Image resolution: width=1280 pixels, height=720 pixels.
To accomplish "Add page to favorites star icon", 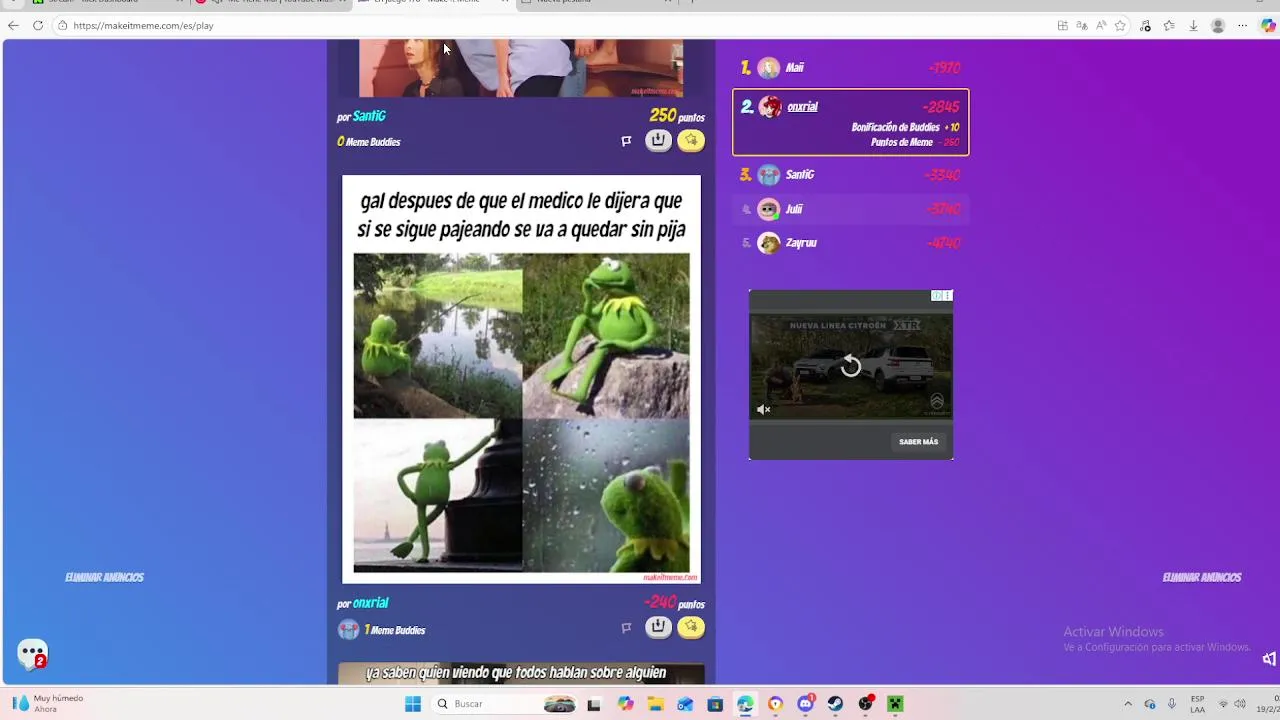I will (x=1120, y=26).
